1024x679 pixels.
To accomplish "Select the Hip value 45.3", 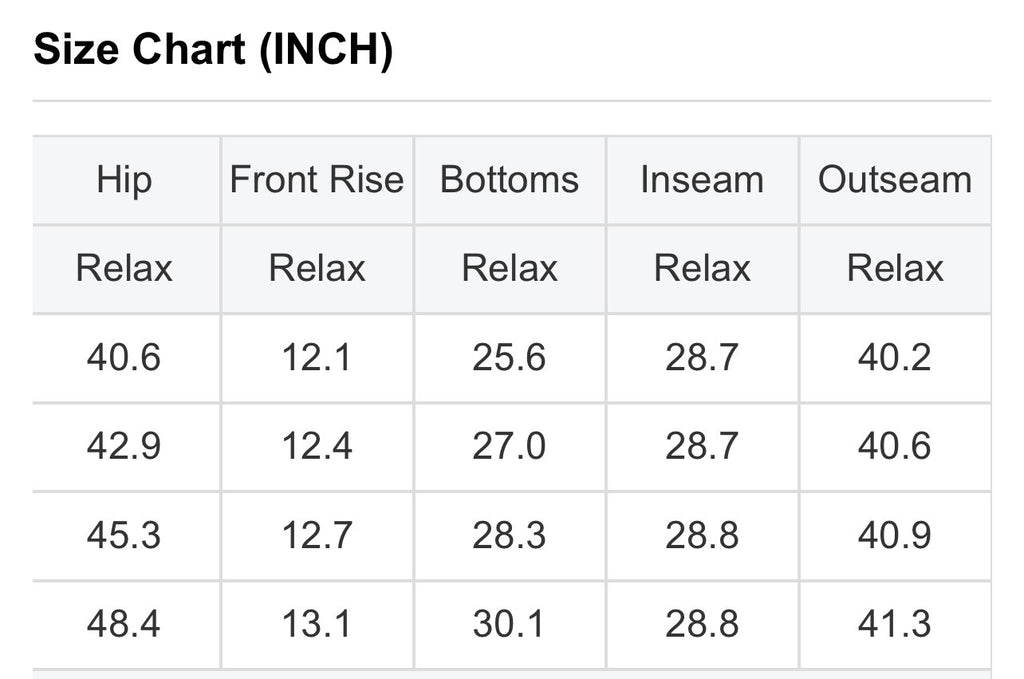I will point(125,535).
